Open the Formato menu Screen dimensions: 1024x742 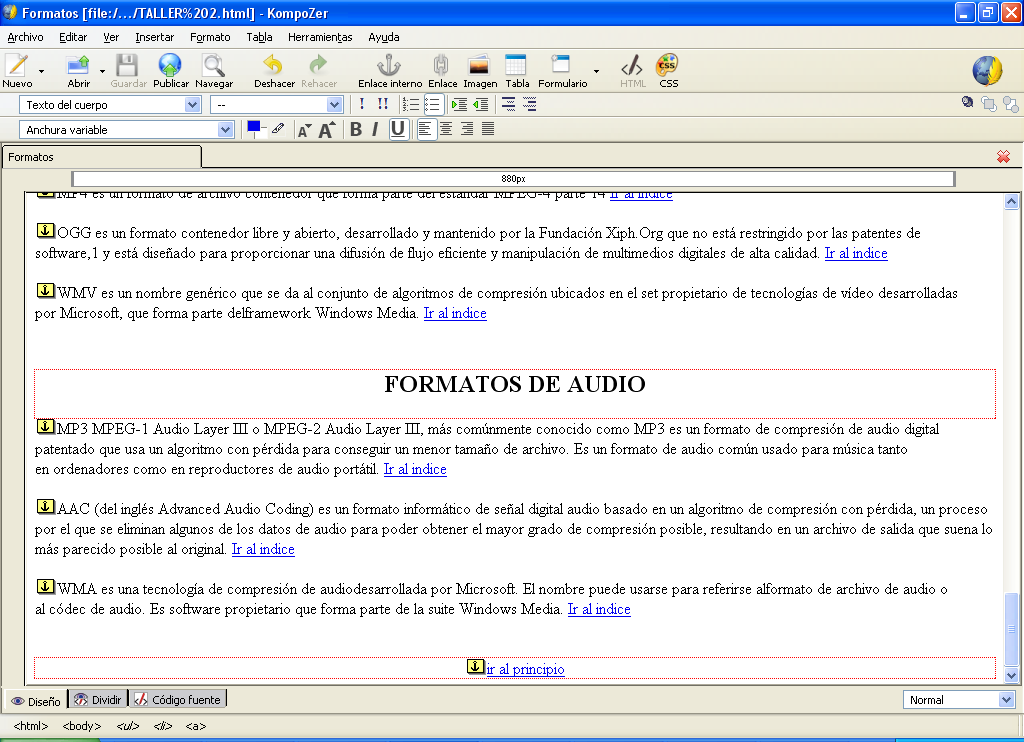click(210, 37)
